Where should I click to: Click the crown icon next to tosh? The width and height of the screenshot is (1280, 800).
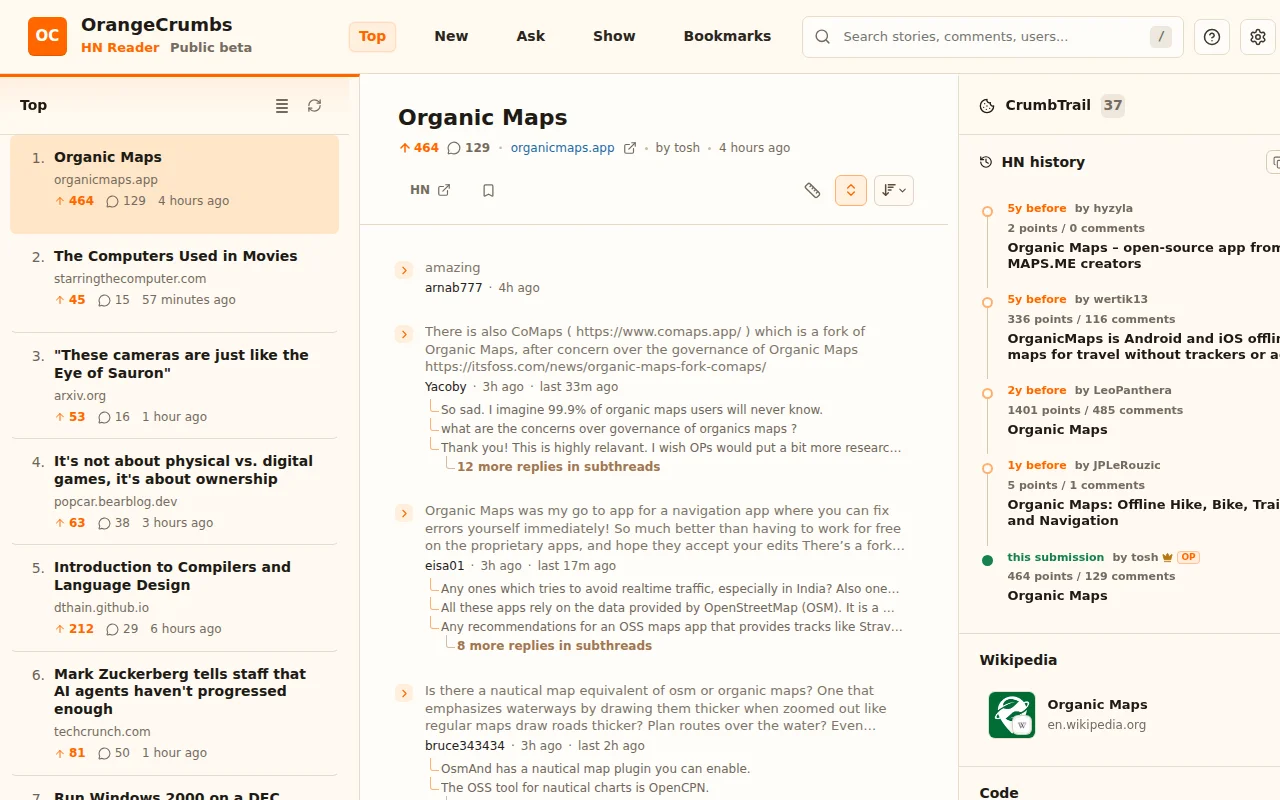point(1167,557)
